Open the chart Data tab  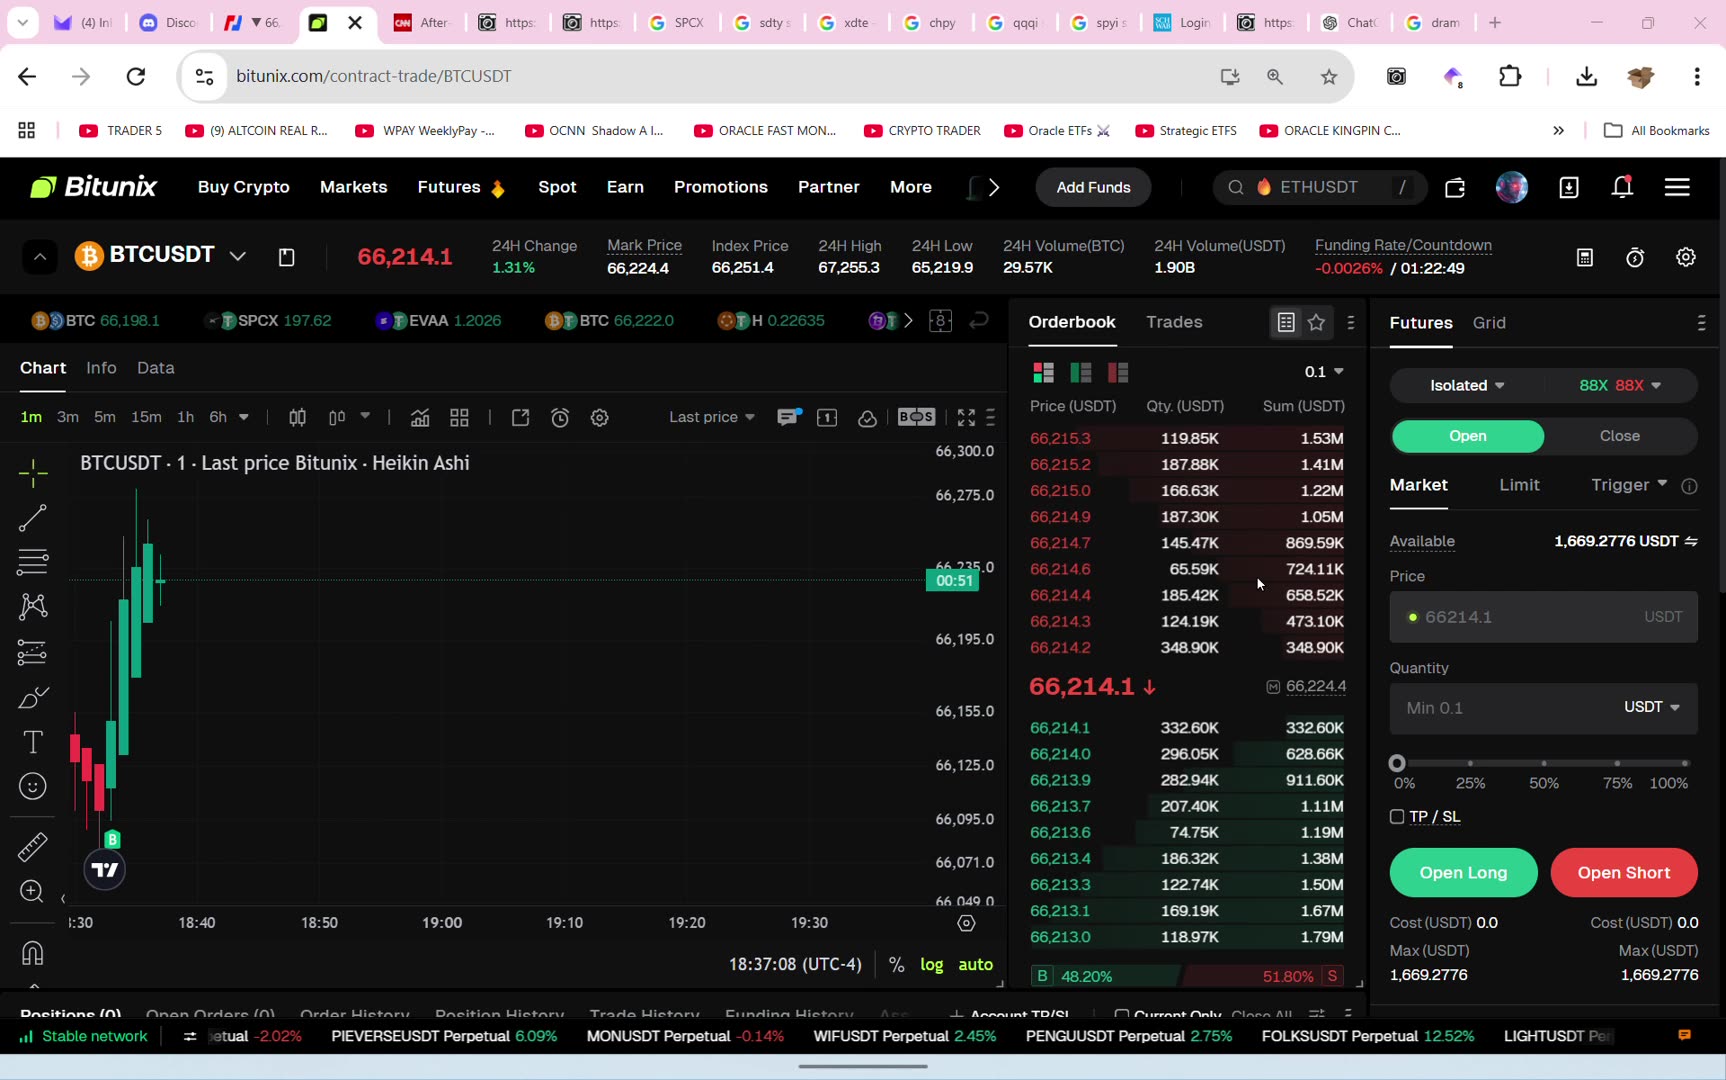(x=156, y=368)
